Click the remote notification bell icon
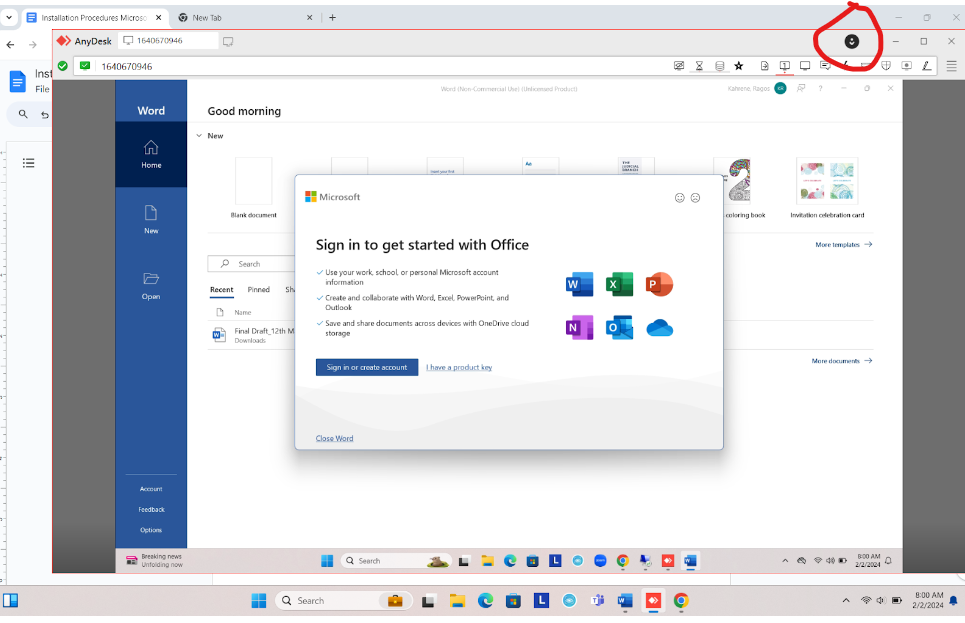The height and width of the screenshot is (623, 965). [x=888, y=561]
